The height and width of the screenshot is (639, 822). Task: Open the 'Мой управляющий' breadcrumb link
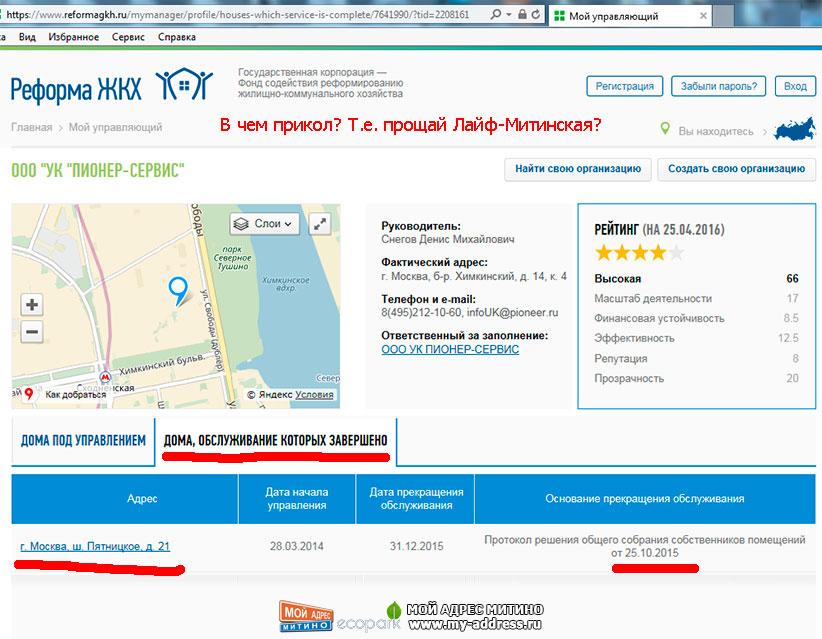(115, 127)
